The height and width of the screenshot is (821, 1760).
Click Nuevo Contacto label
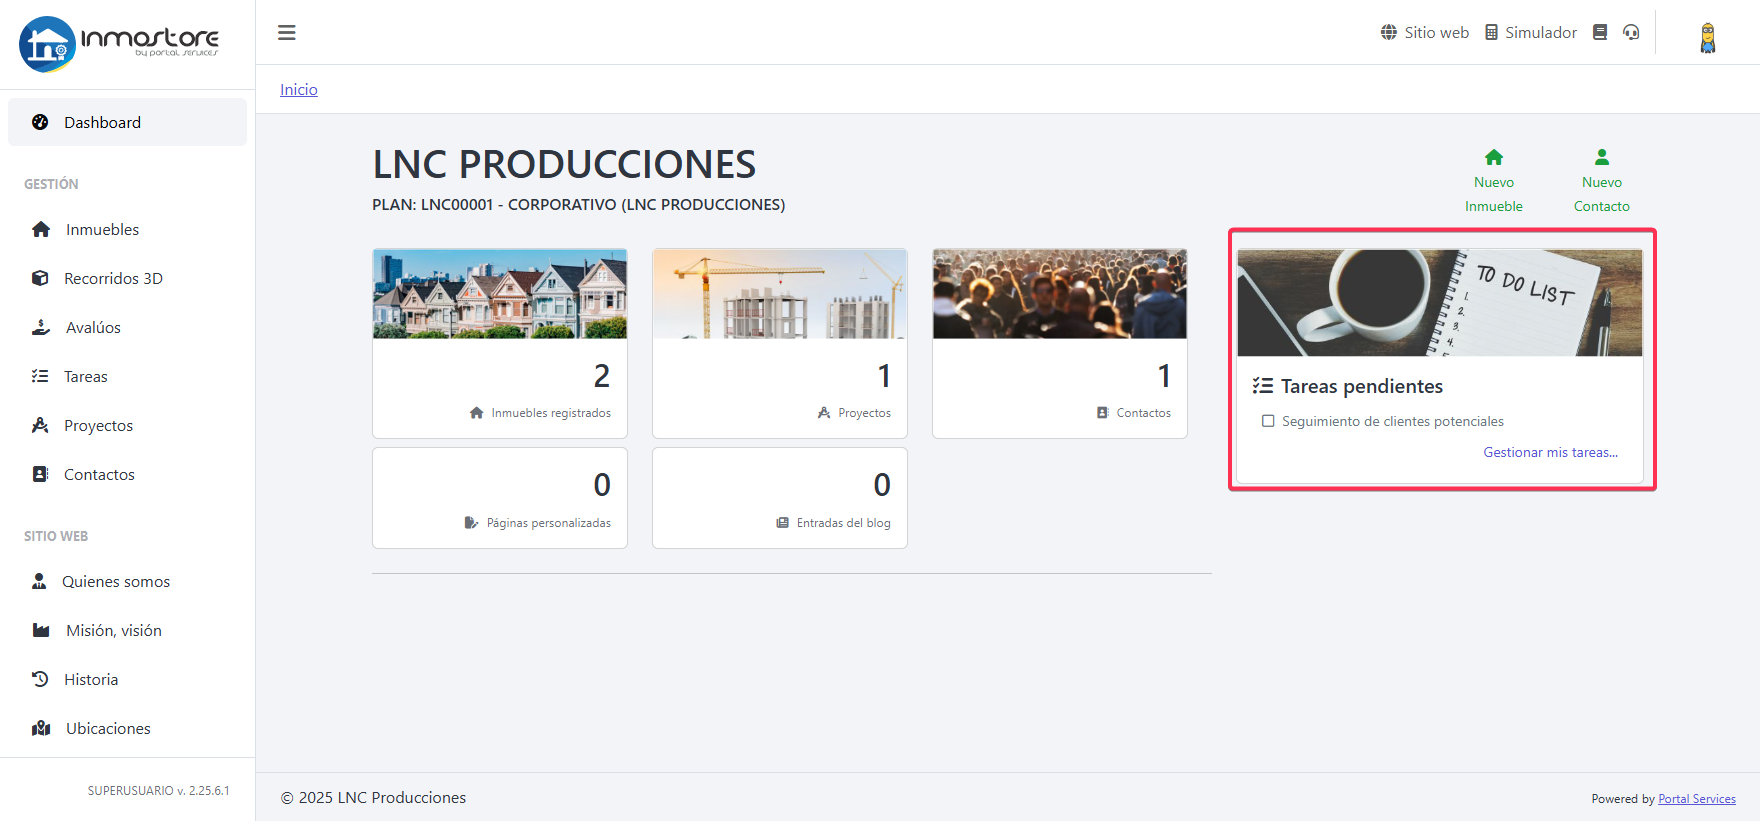click(x=1602, y=194)
